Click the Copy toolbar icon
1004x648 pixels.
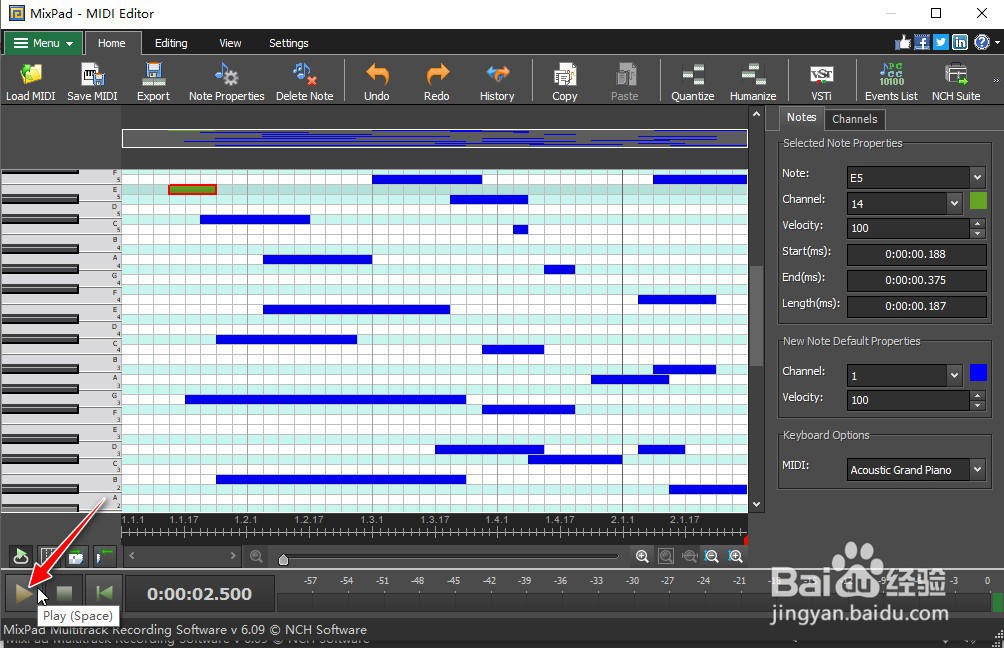point(565,81)
